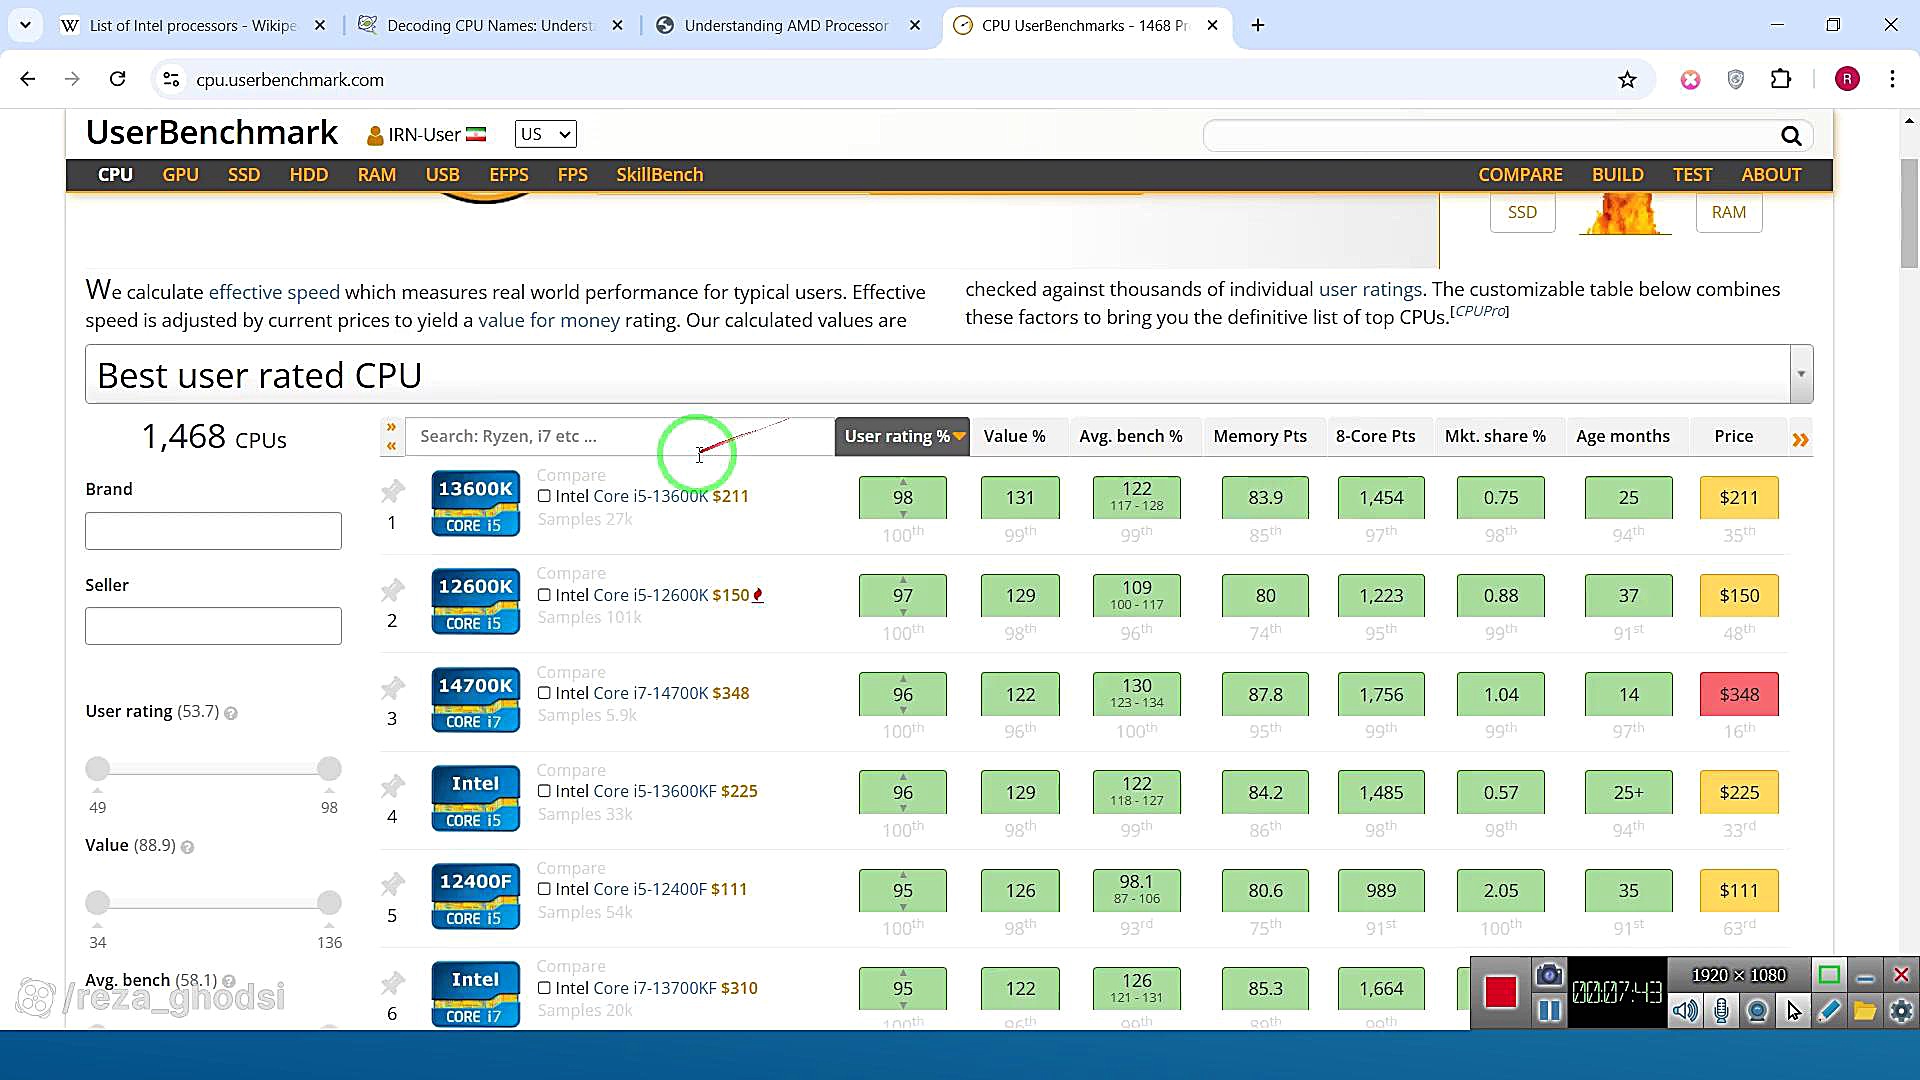
Task: Check compare box for Core i5-12400F
Action: (544, 889)
